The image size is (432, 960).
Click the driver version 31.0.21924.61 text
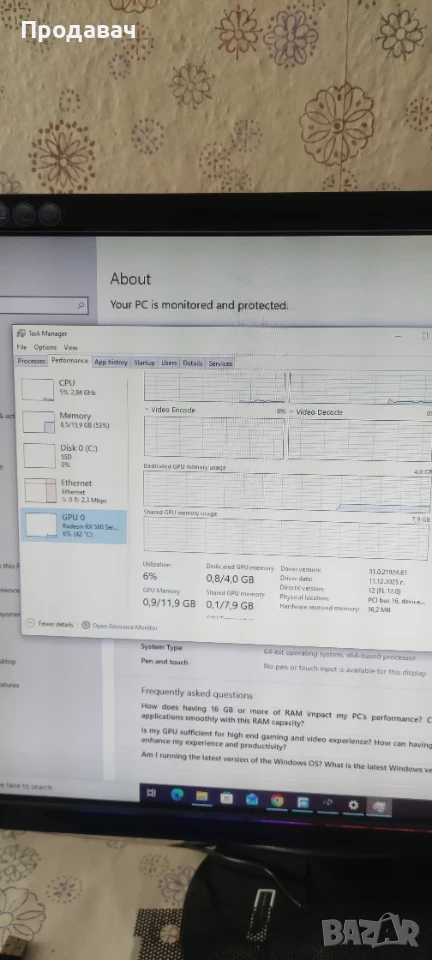point(389,571)
